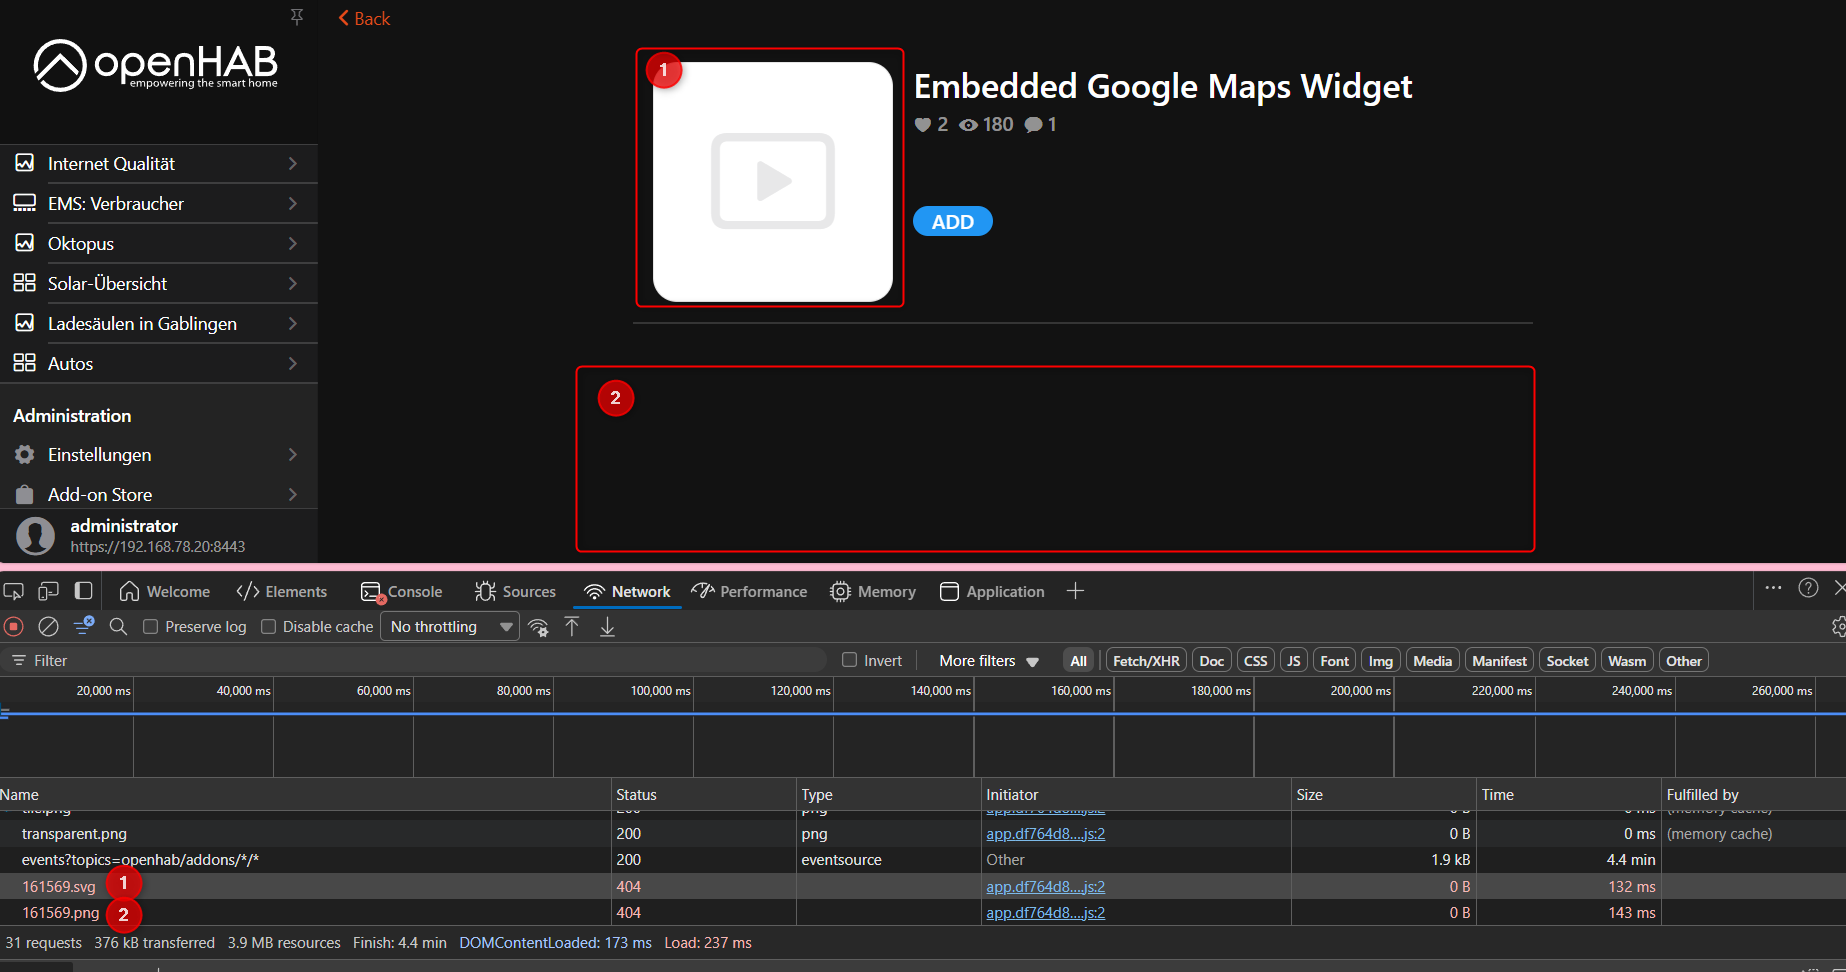Expand the More filters dropdown
The image size is (1846, 972).
click(988, 661)
